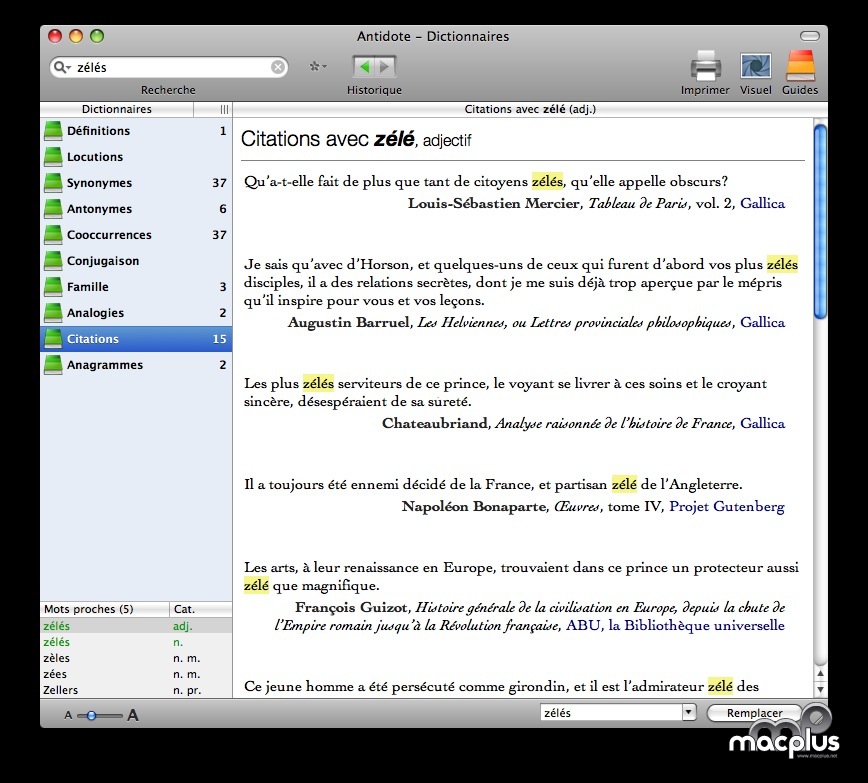Click the blue vertical scrollbar thumb
The width and height of the screenshot is (868, 783).
pos(820,221)
